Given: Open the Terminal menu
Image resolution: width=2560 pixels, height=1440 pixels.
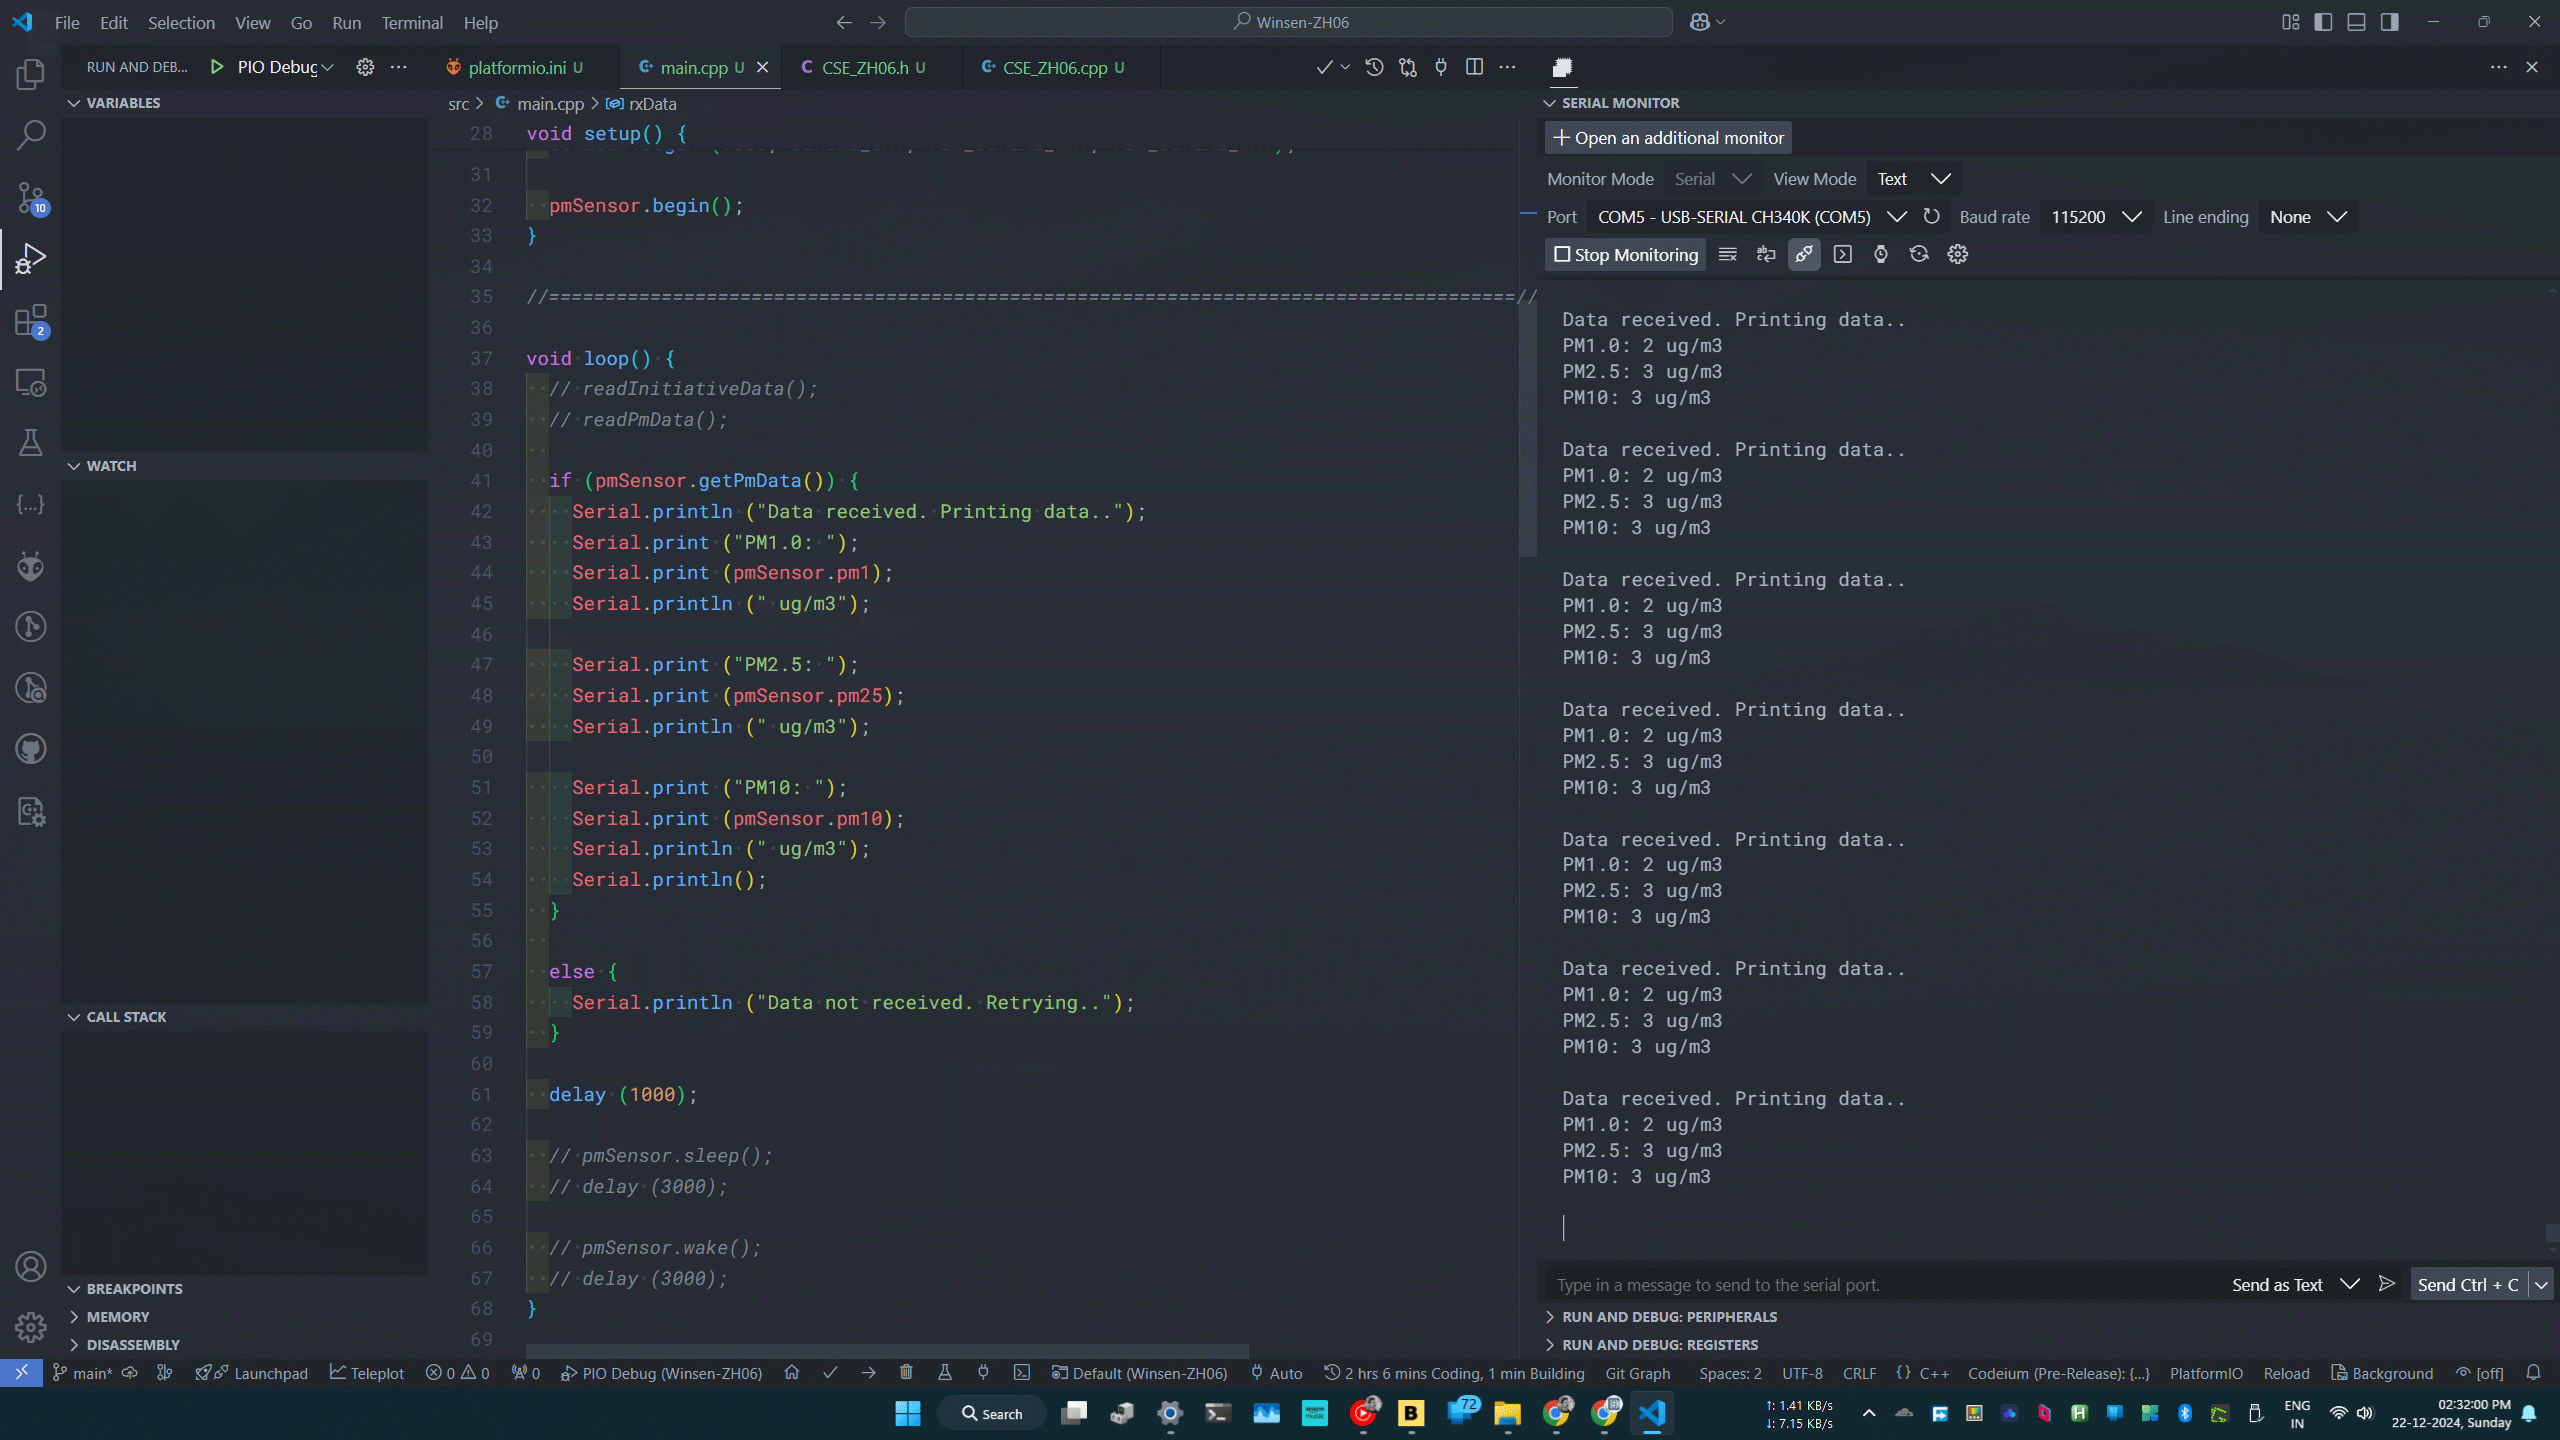Looking at the screenshot, I should pos(412,22).
